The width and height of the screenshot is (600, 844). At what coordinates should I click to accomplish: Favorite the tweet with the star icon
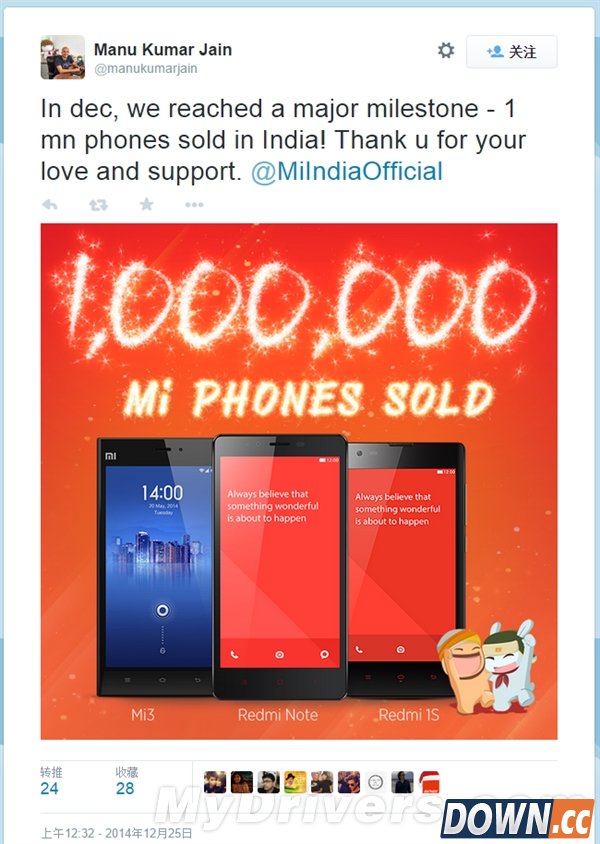146,205
